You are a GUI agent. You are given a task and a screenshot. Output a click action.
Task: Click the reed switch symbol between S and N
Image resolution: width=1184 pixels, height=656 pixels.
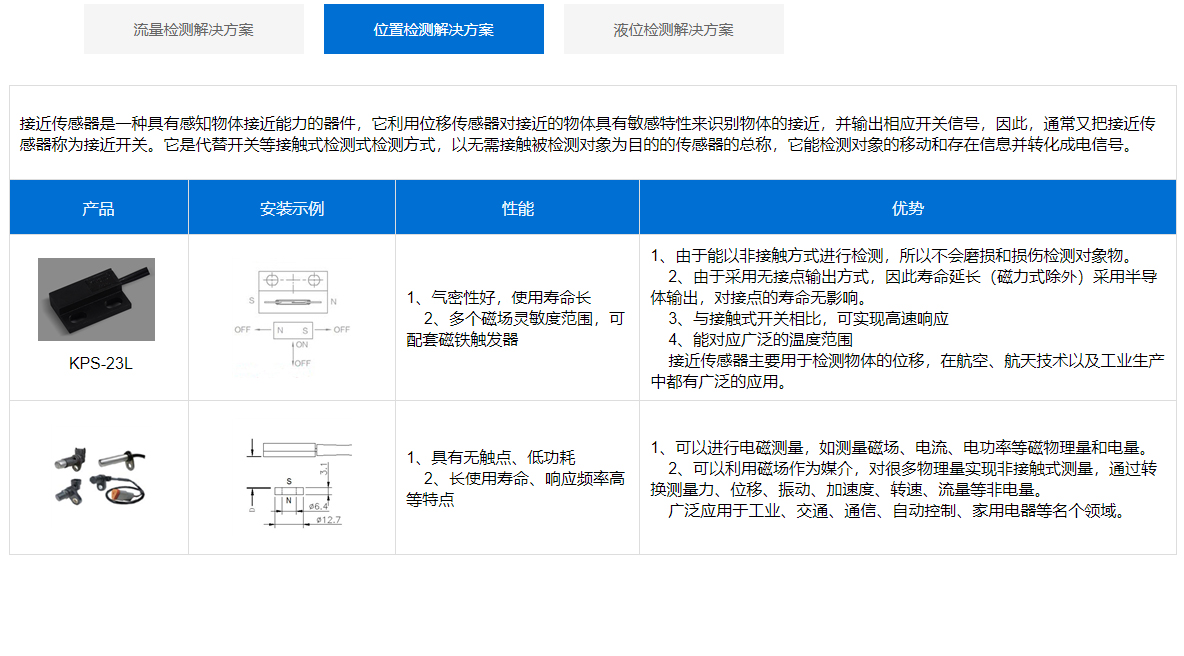pyautogui.click(x=291, y=300)
